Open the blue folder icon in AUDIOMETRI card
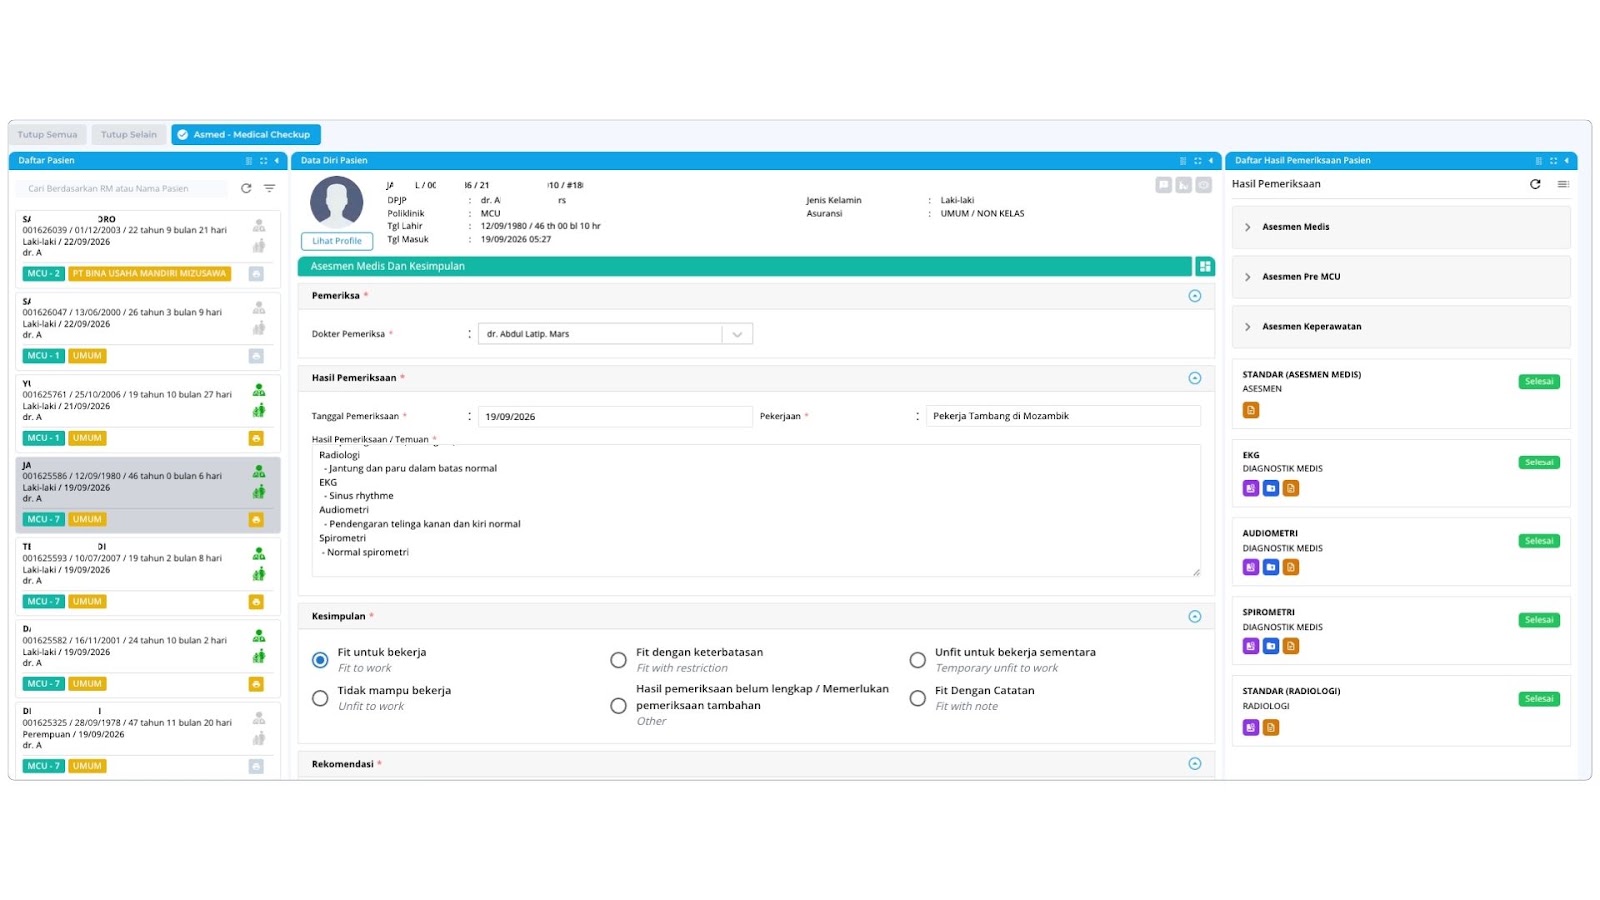1600x900 pixels. [1271, 567]
